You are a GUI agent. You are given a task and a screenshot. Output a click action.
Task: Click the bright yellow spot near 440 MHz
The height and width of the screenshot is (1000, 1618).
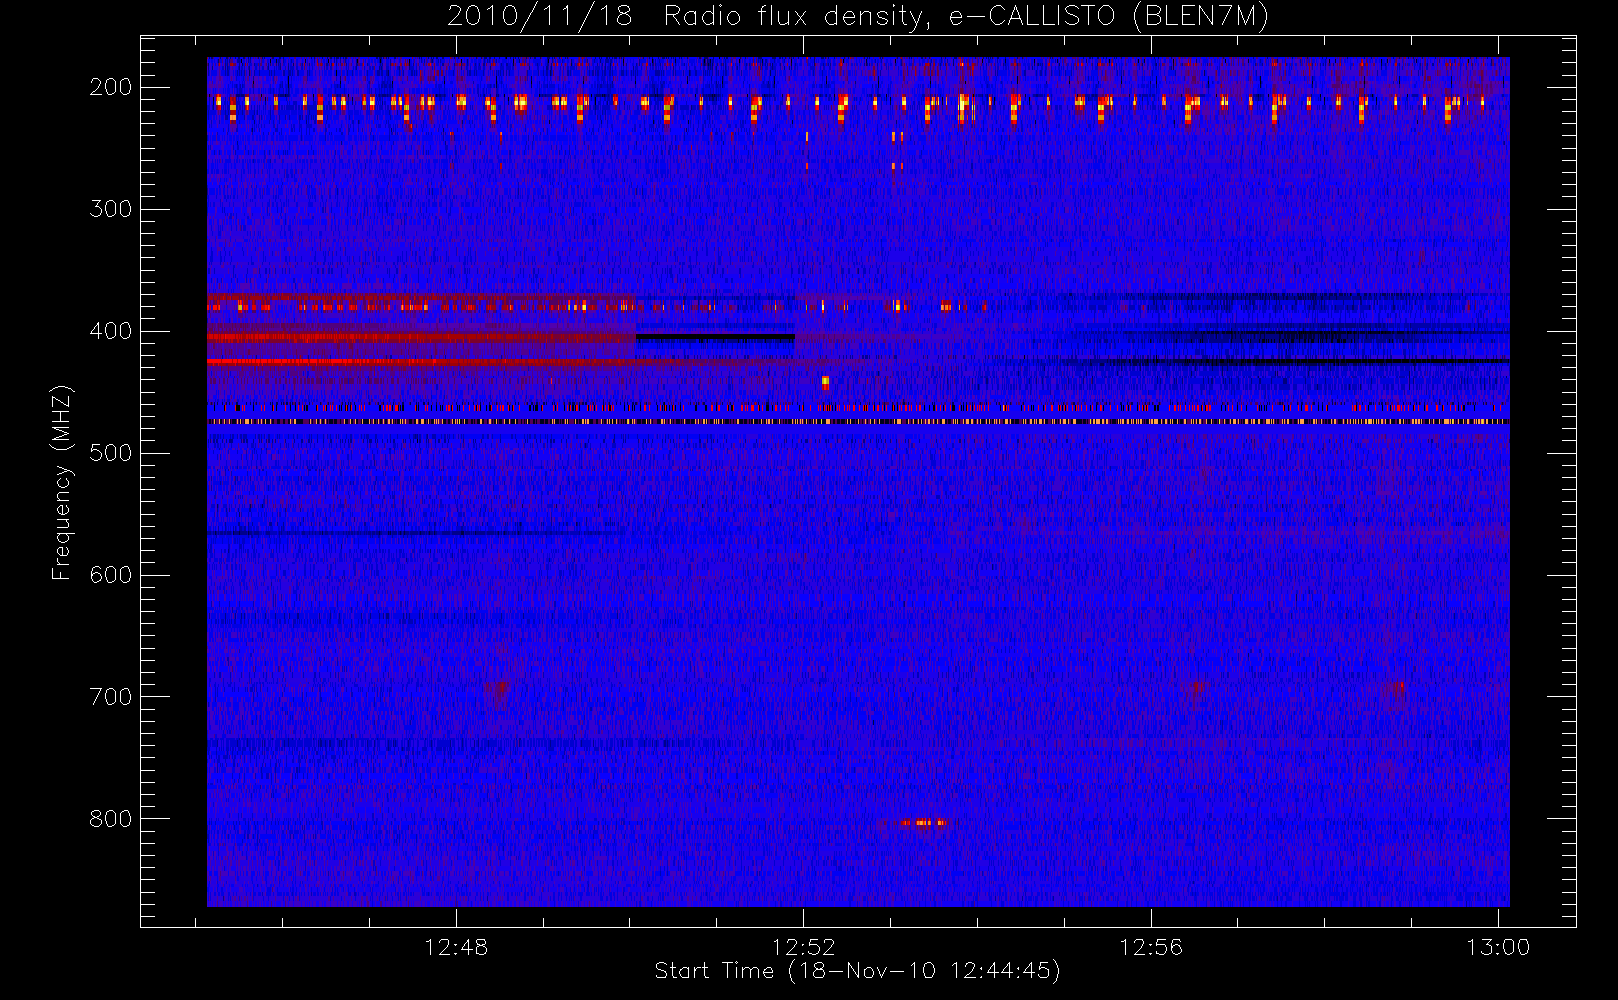click(x=825, y=382)
